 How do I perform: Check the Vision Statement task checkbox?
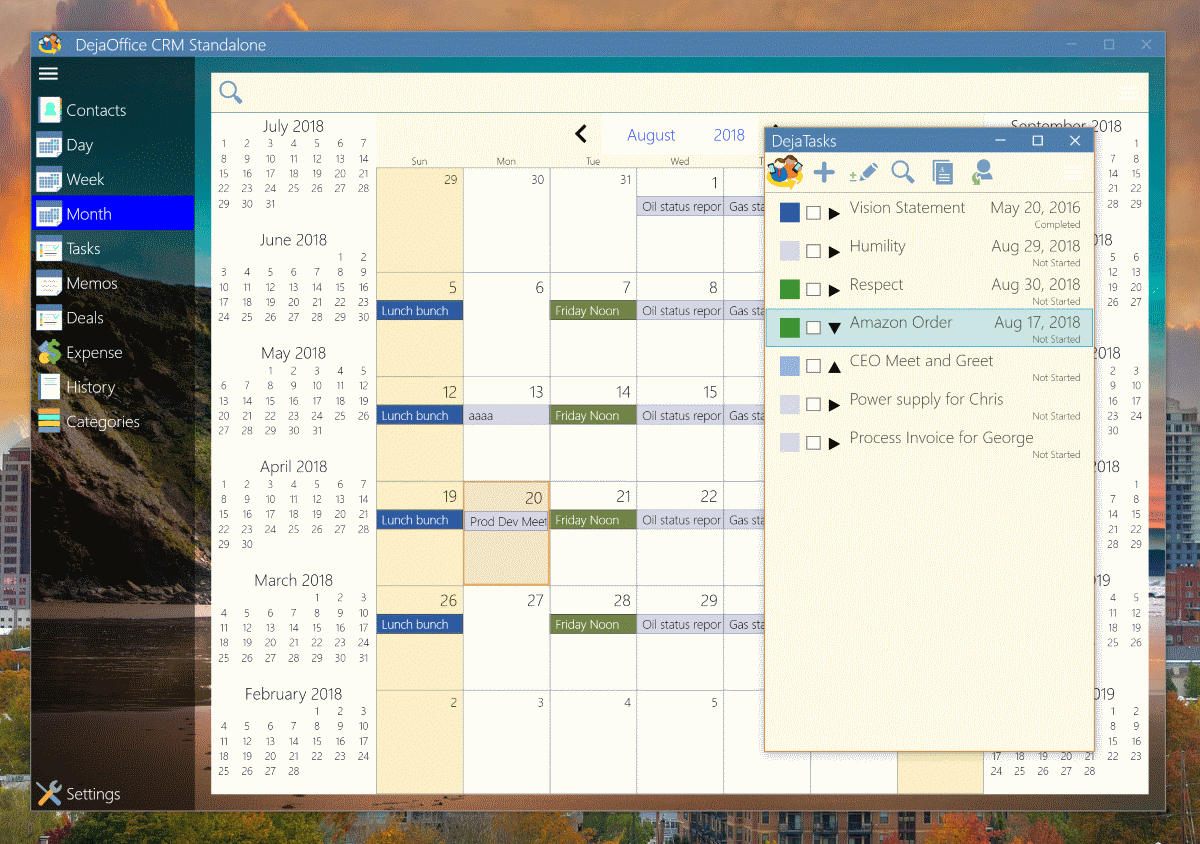(x=814, y=213)
